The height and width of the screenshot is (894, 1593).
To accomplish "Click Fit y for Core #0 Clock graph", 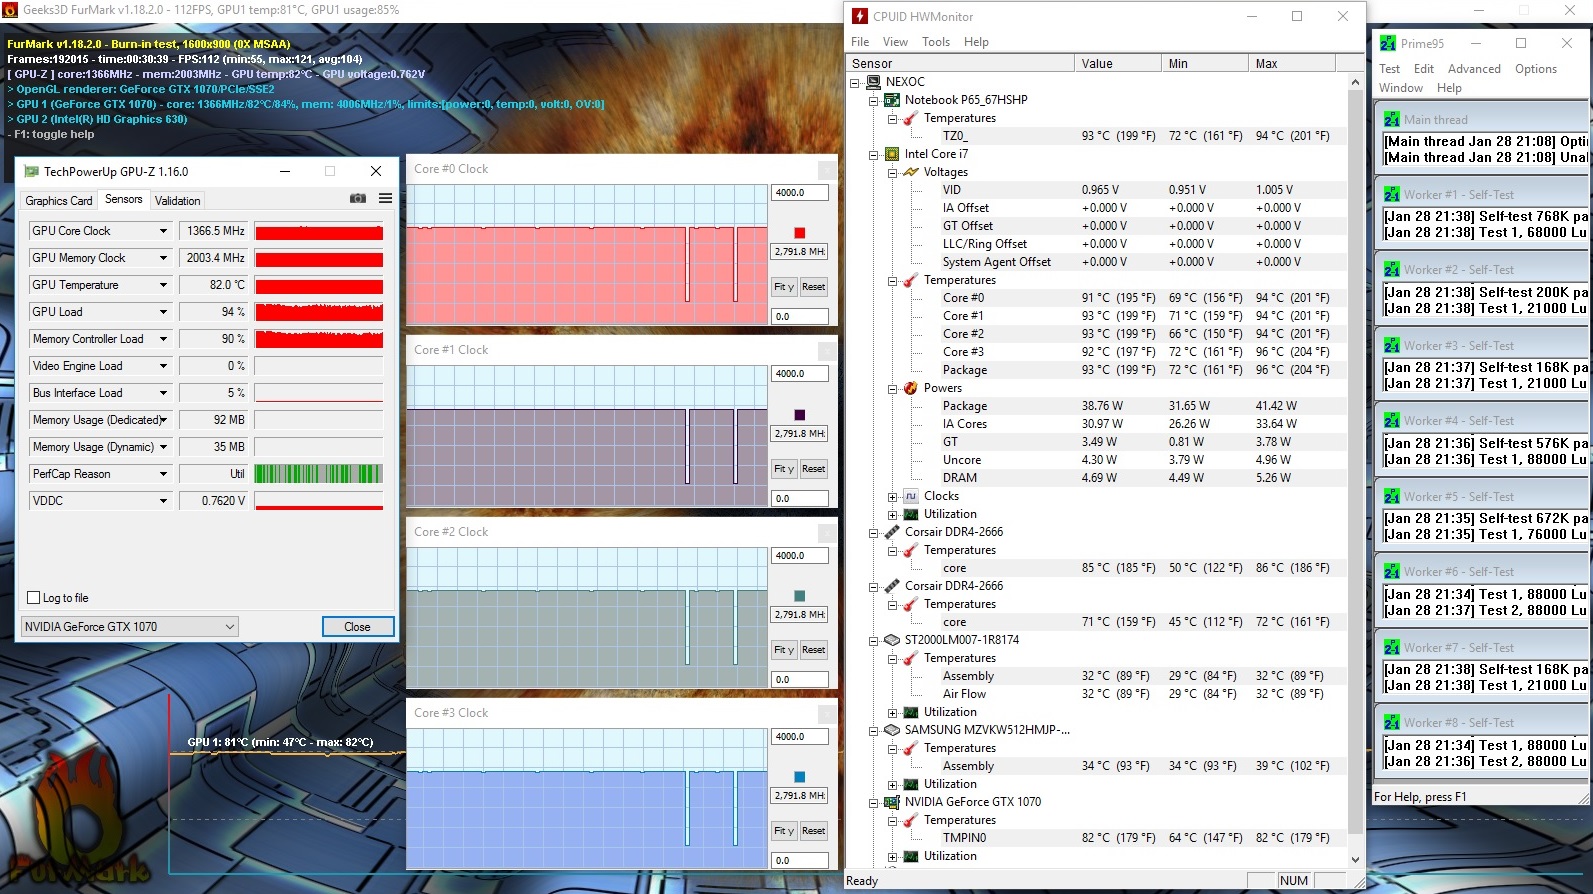I will 784,287.
